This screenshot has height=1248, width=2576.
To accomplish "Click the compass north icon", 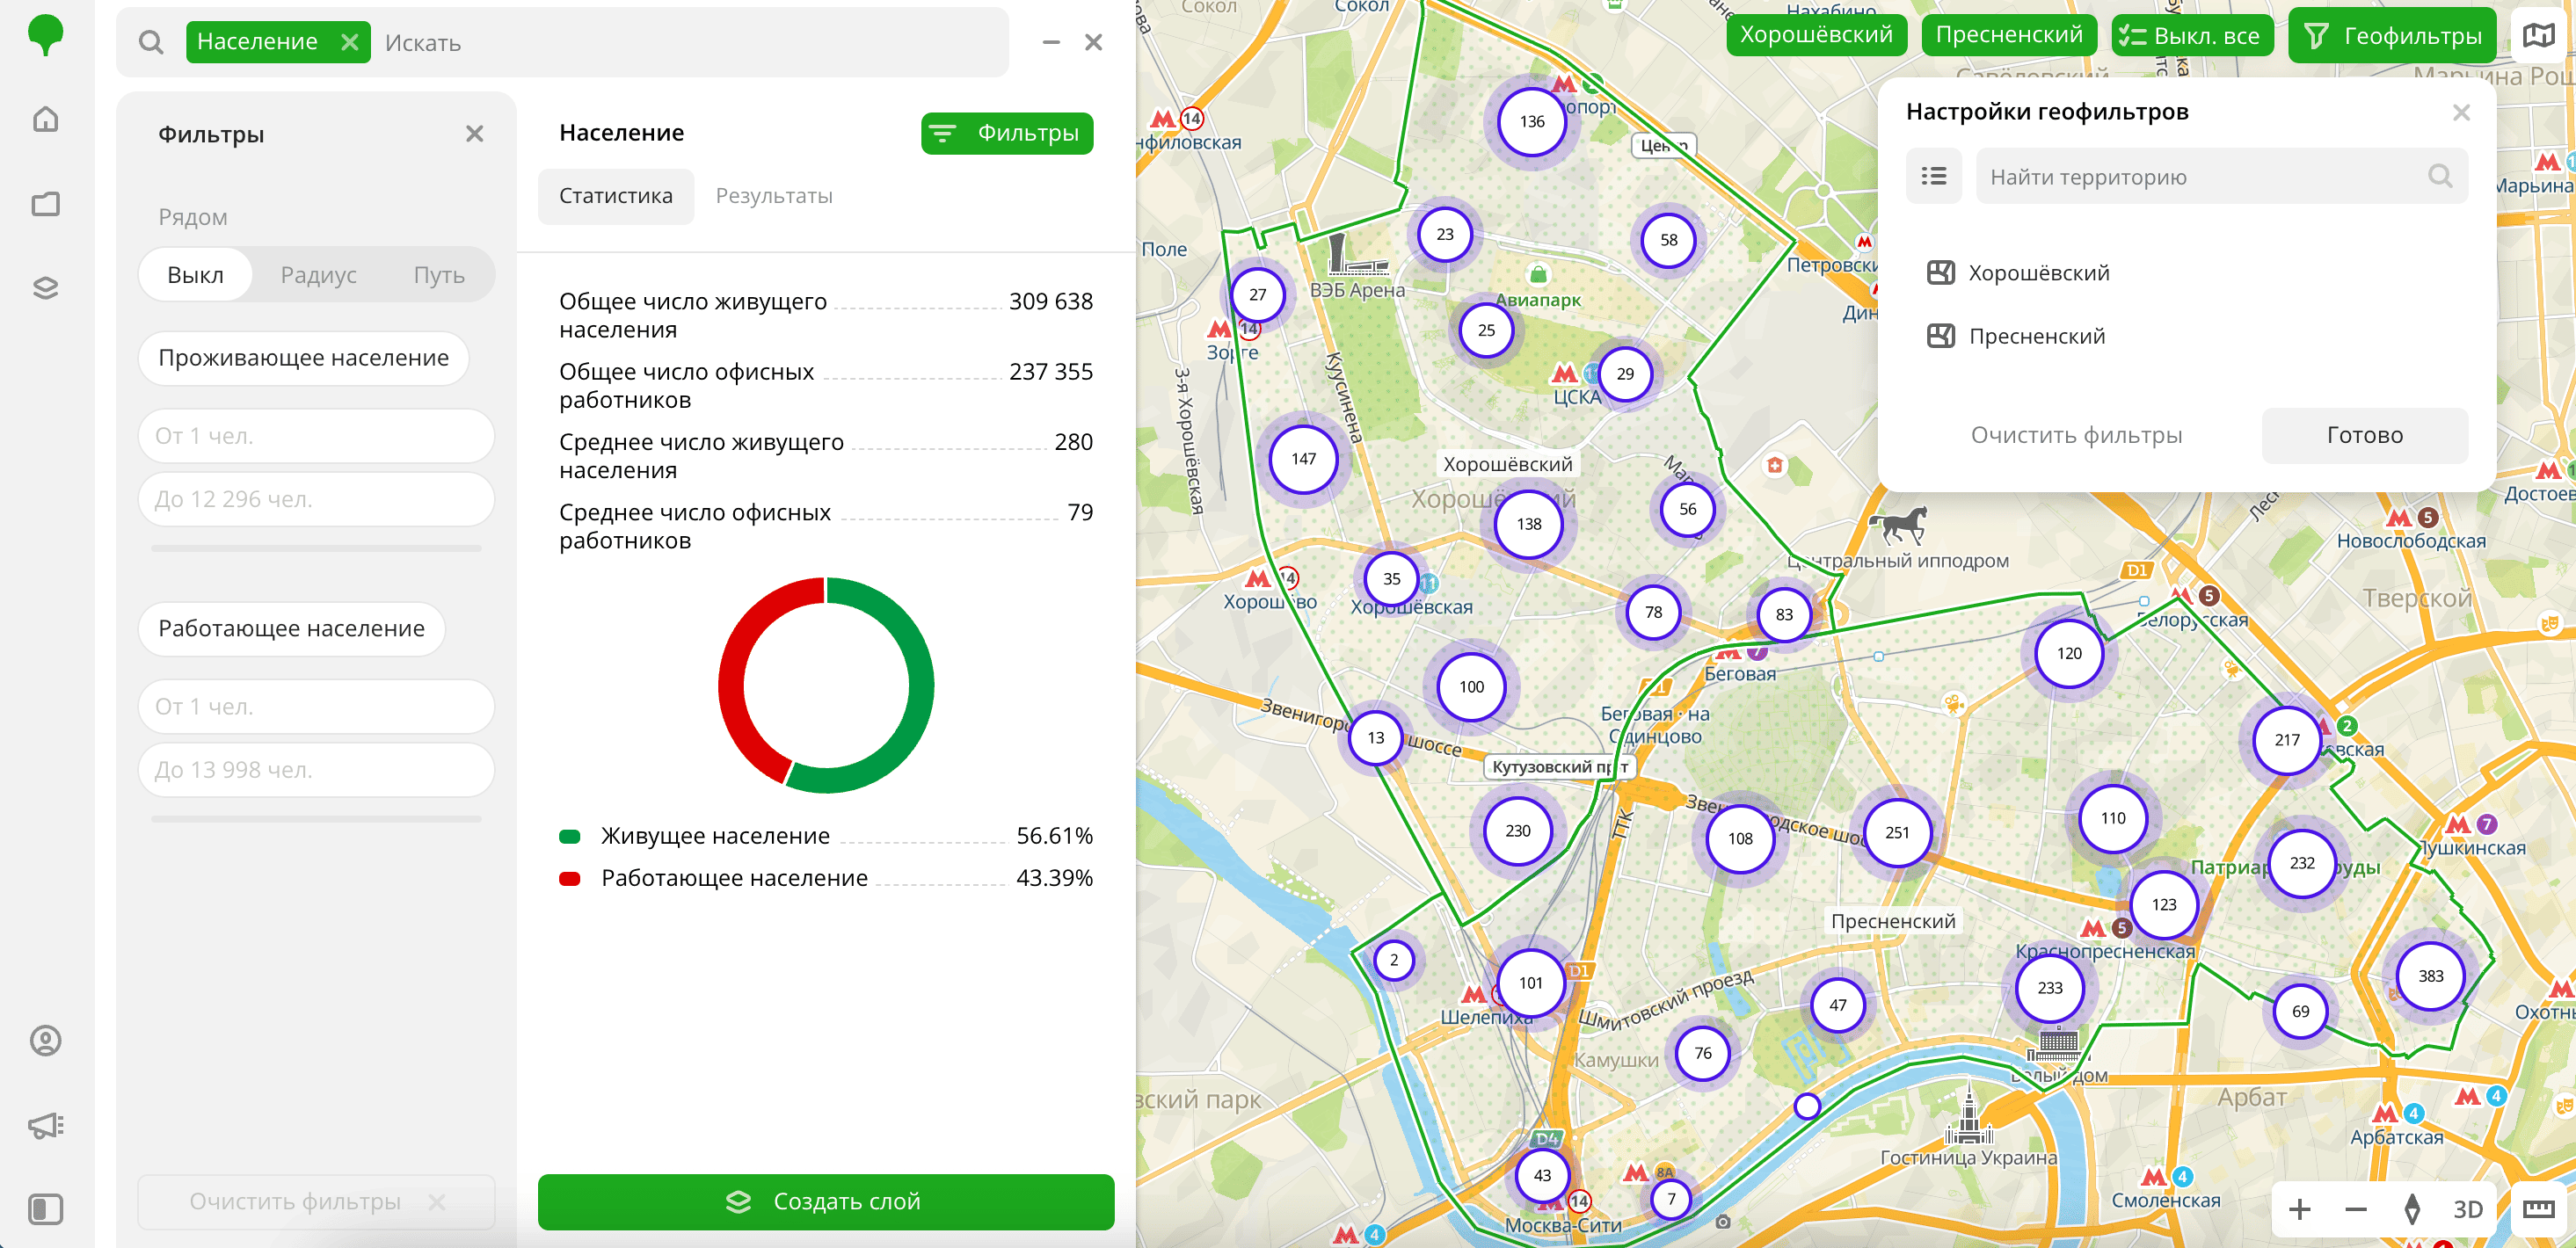I will (x=2411, y=1209).
